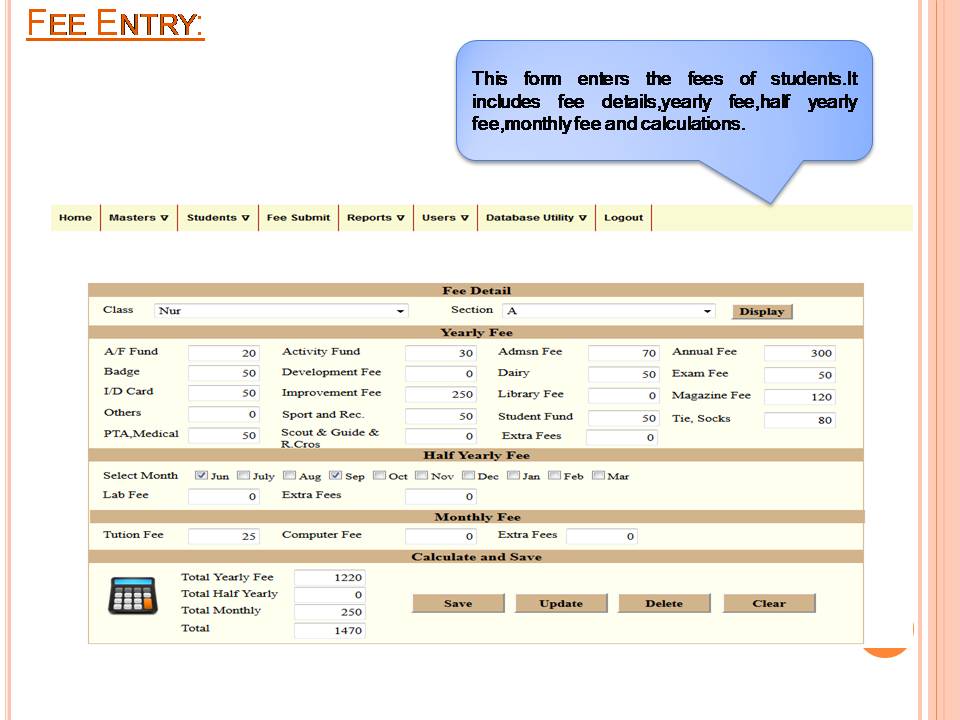Click the Delete button
This screenshot has width=960, height=720.
point(664,603)
